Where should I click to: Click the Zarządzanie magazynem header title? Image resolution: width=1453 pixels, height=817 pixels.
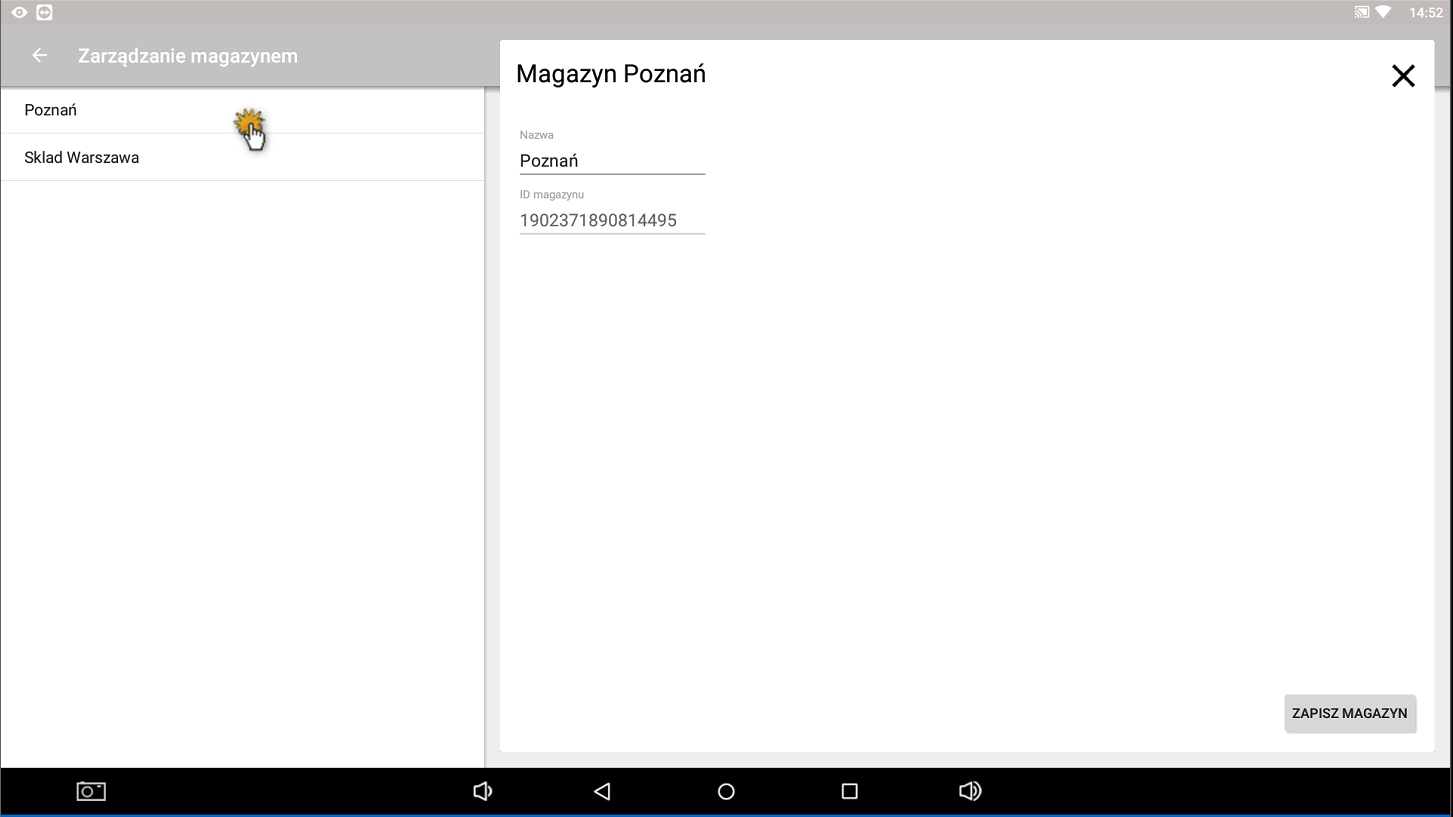[188, 56]
